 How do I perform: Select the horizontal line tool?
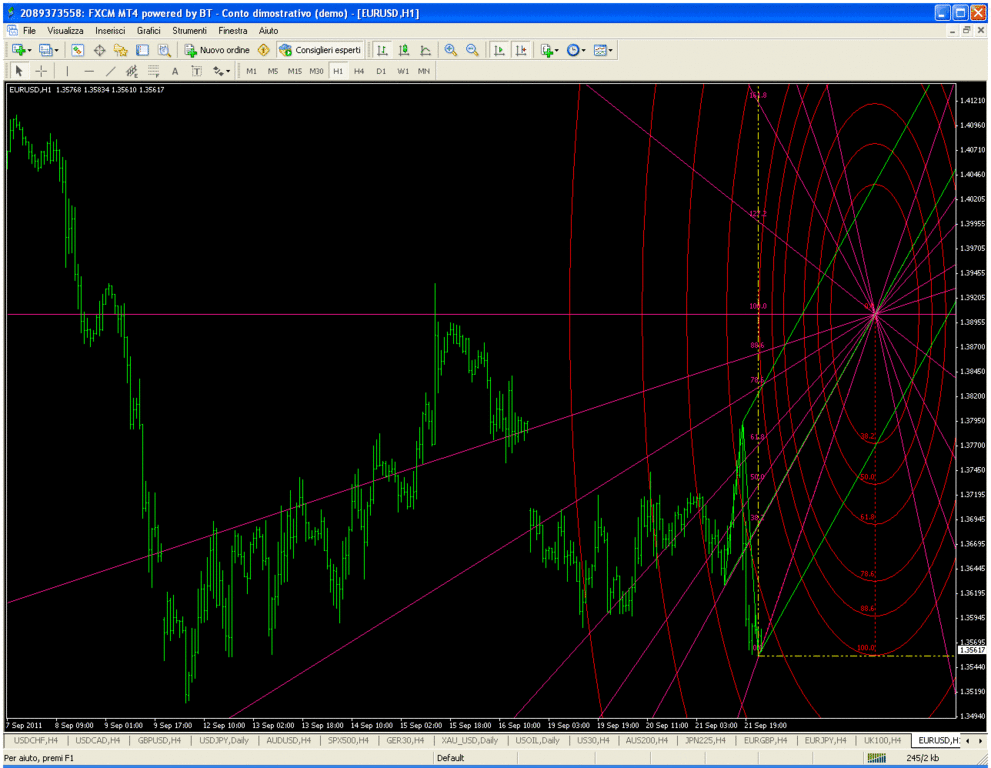tap(89, 71)
